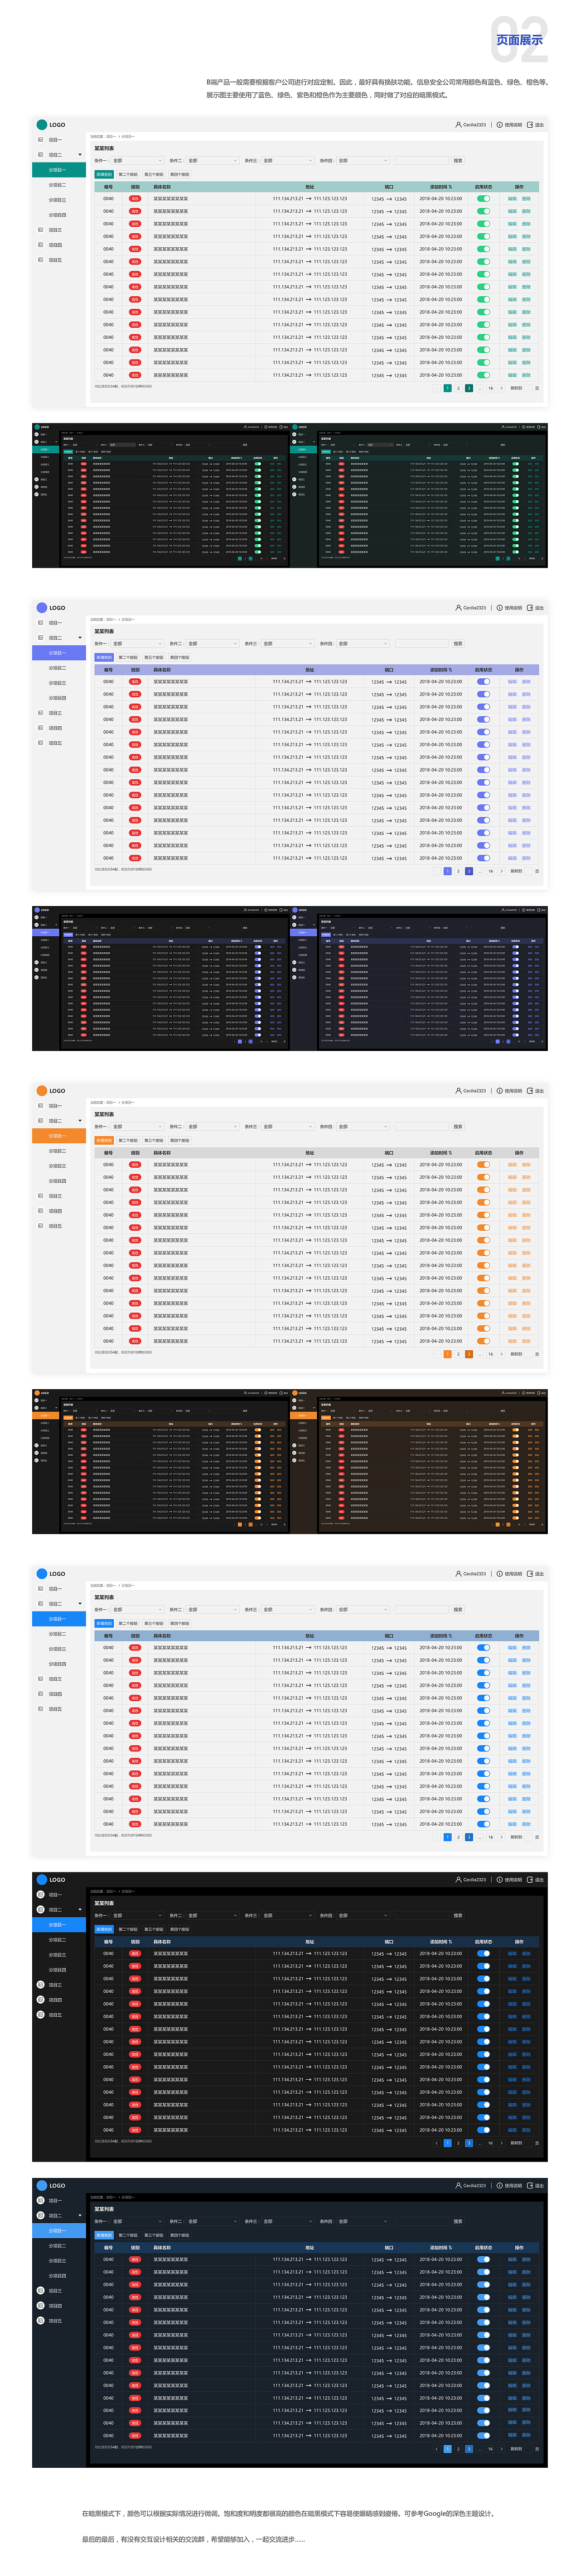580x2576 pixels.
Task: Switch to 第二个按钮 tab in the teal light mockup
Action: point(128,175)
